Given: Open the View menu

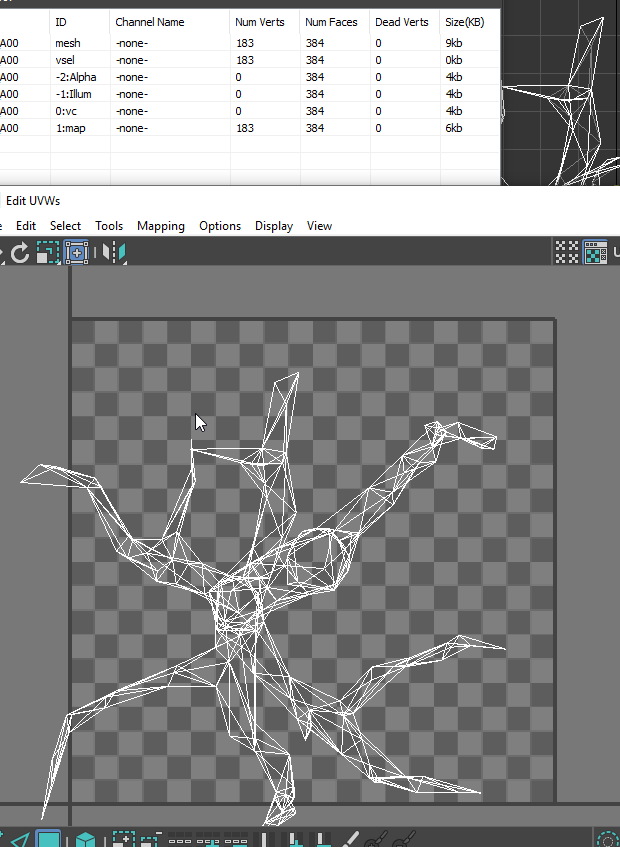Looking at the screenshot, I should click(319, 226).
